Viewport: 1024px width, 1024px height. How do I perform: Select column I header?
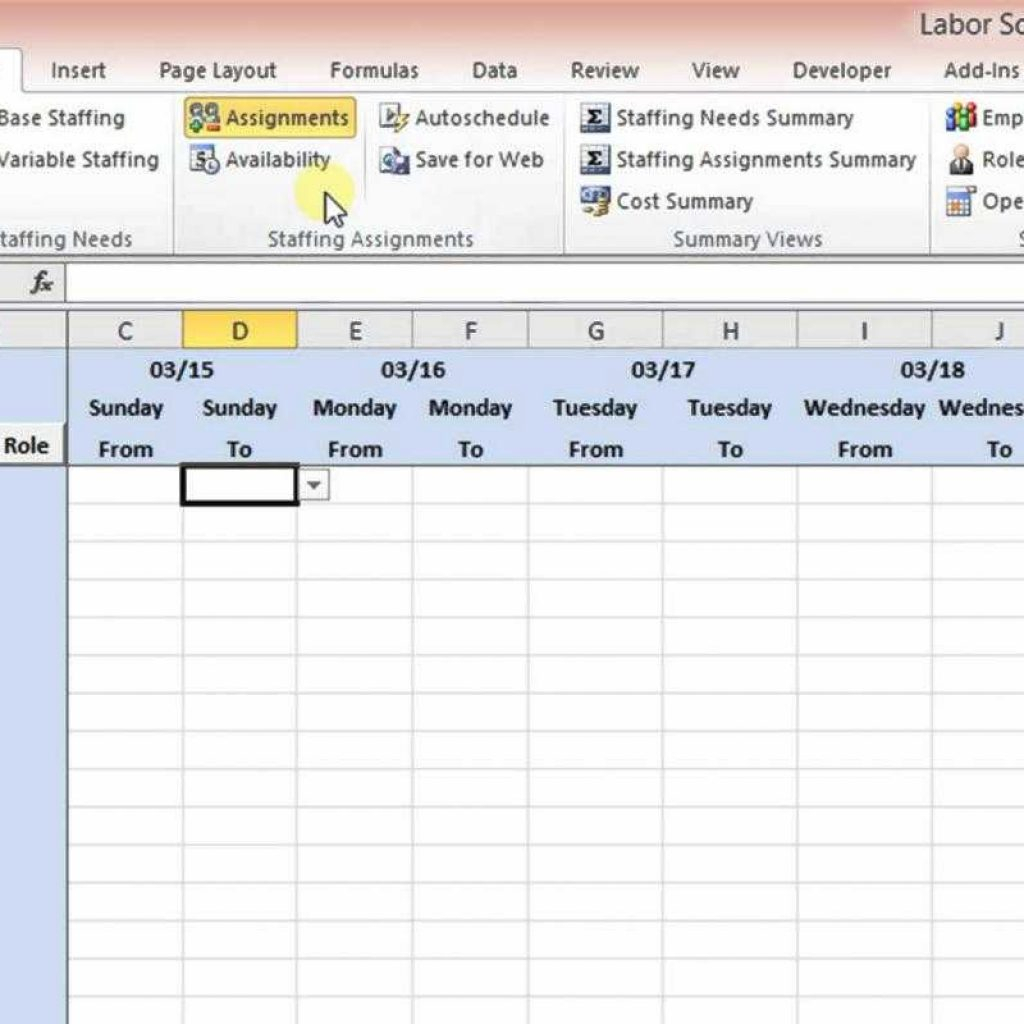865,330
